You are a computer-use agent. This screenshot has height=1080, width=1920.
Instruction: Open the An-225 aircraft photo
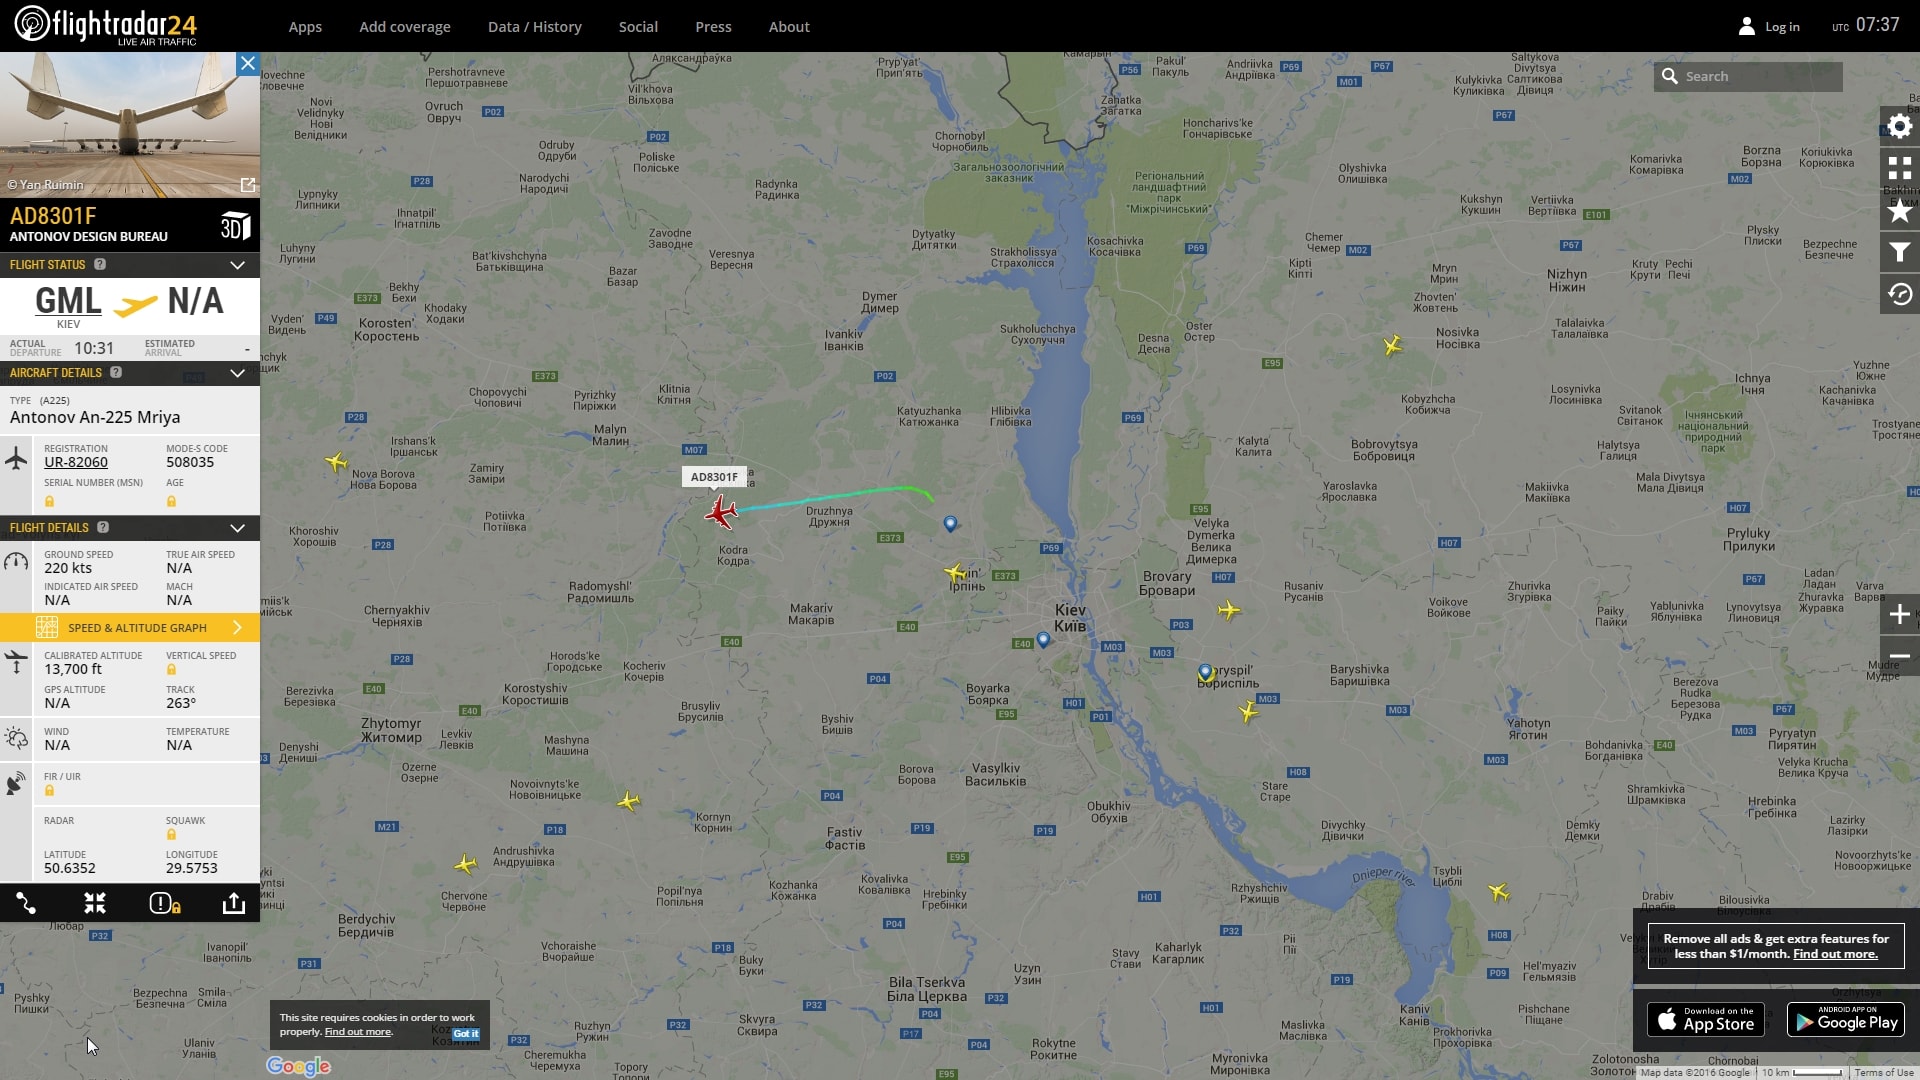tap(130, 125)
